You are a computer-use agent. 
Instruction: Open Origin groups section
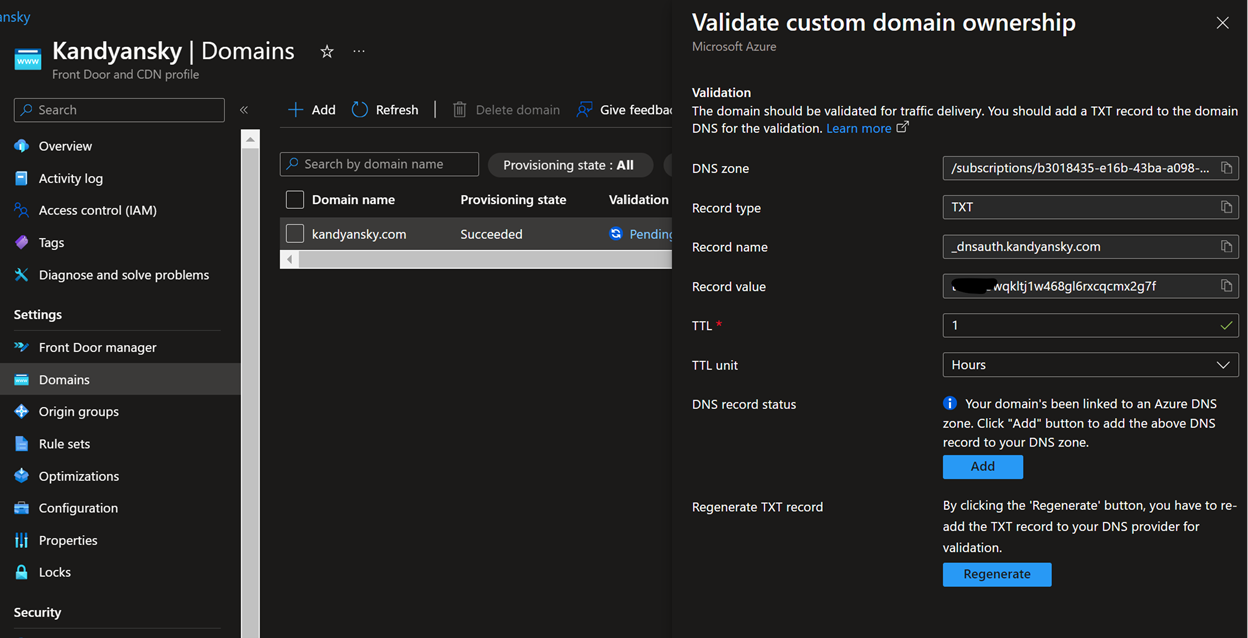(78, 411)
